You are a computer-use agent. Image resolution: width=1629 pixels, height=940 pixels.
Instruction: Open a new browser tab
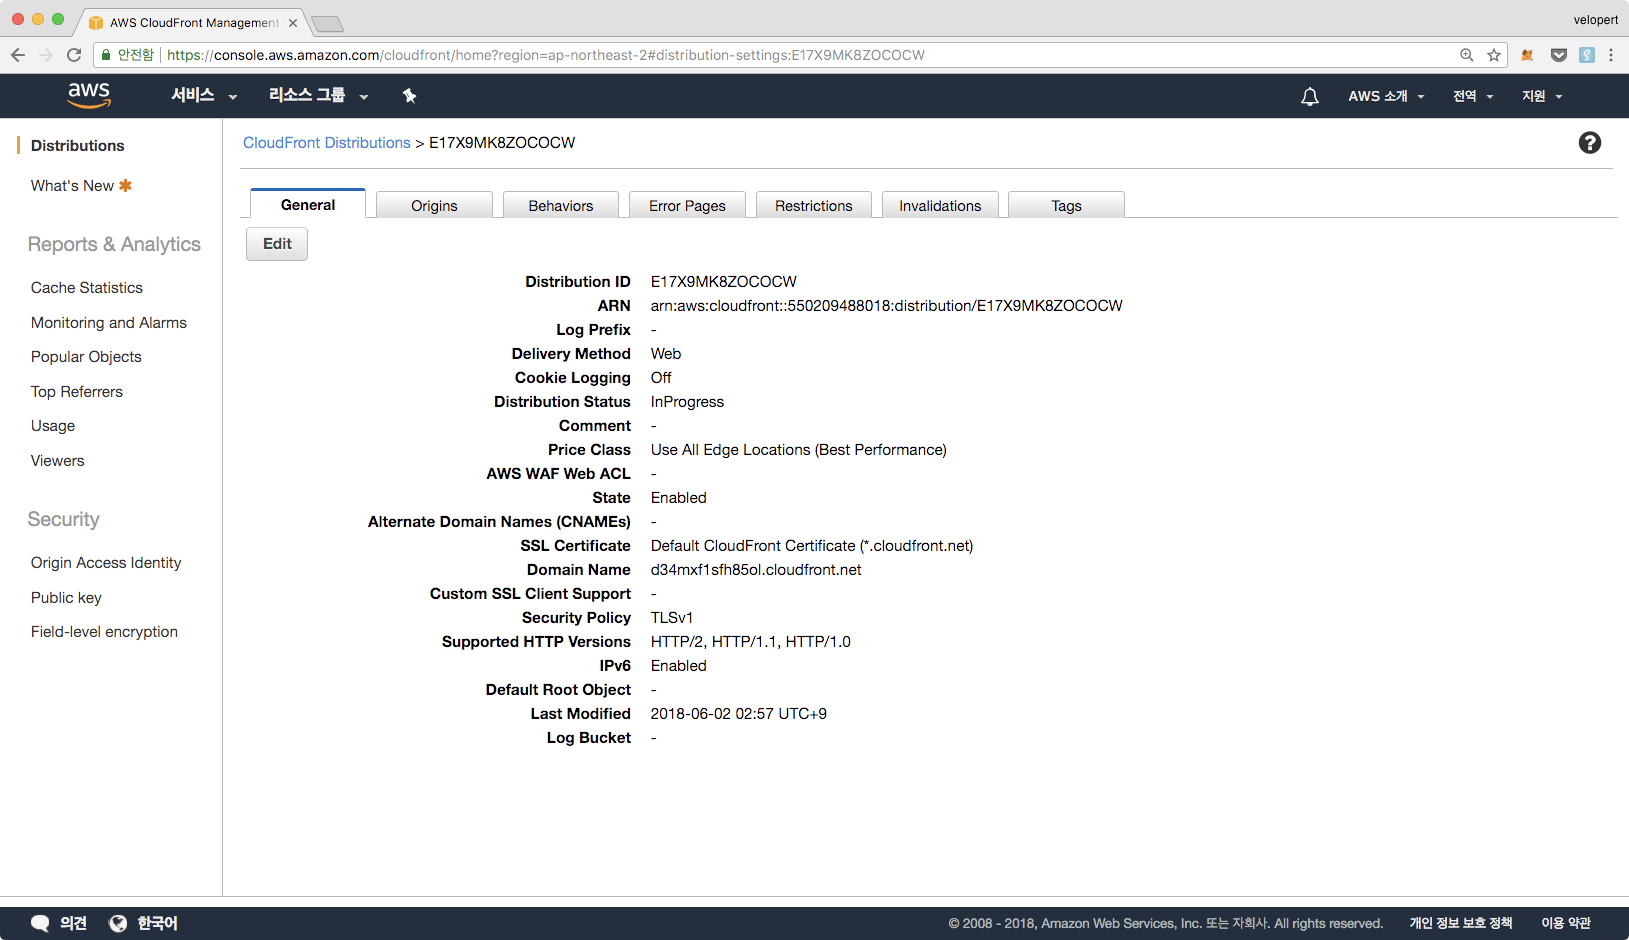[327, 23]
